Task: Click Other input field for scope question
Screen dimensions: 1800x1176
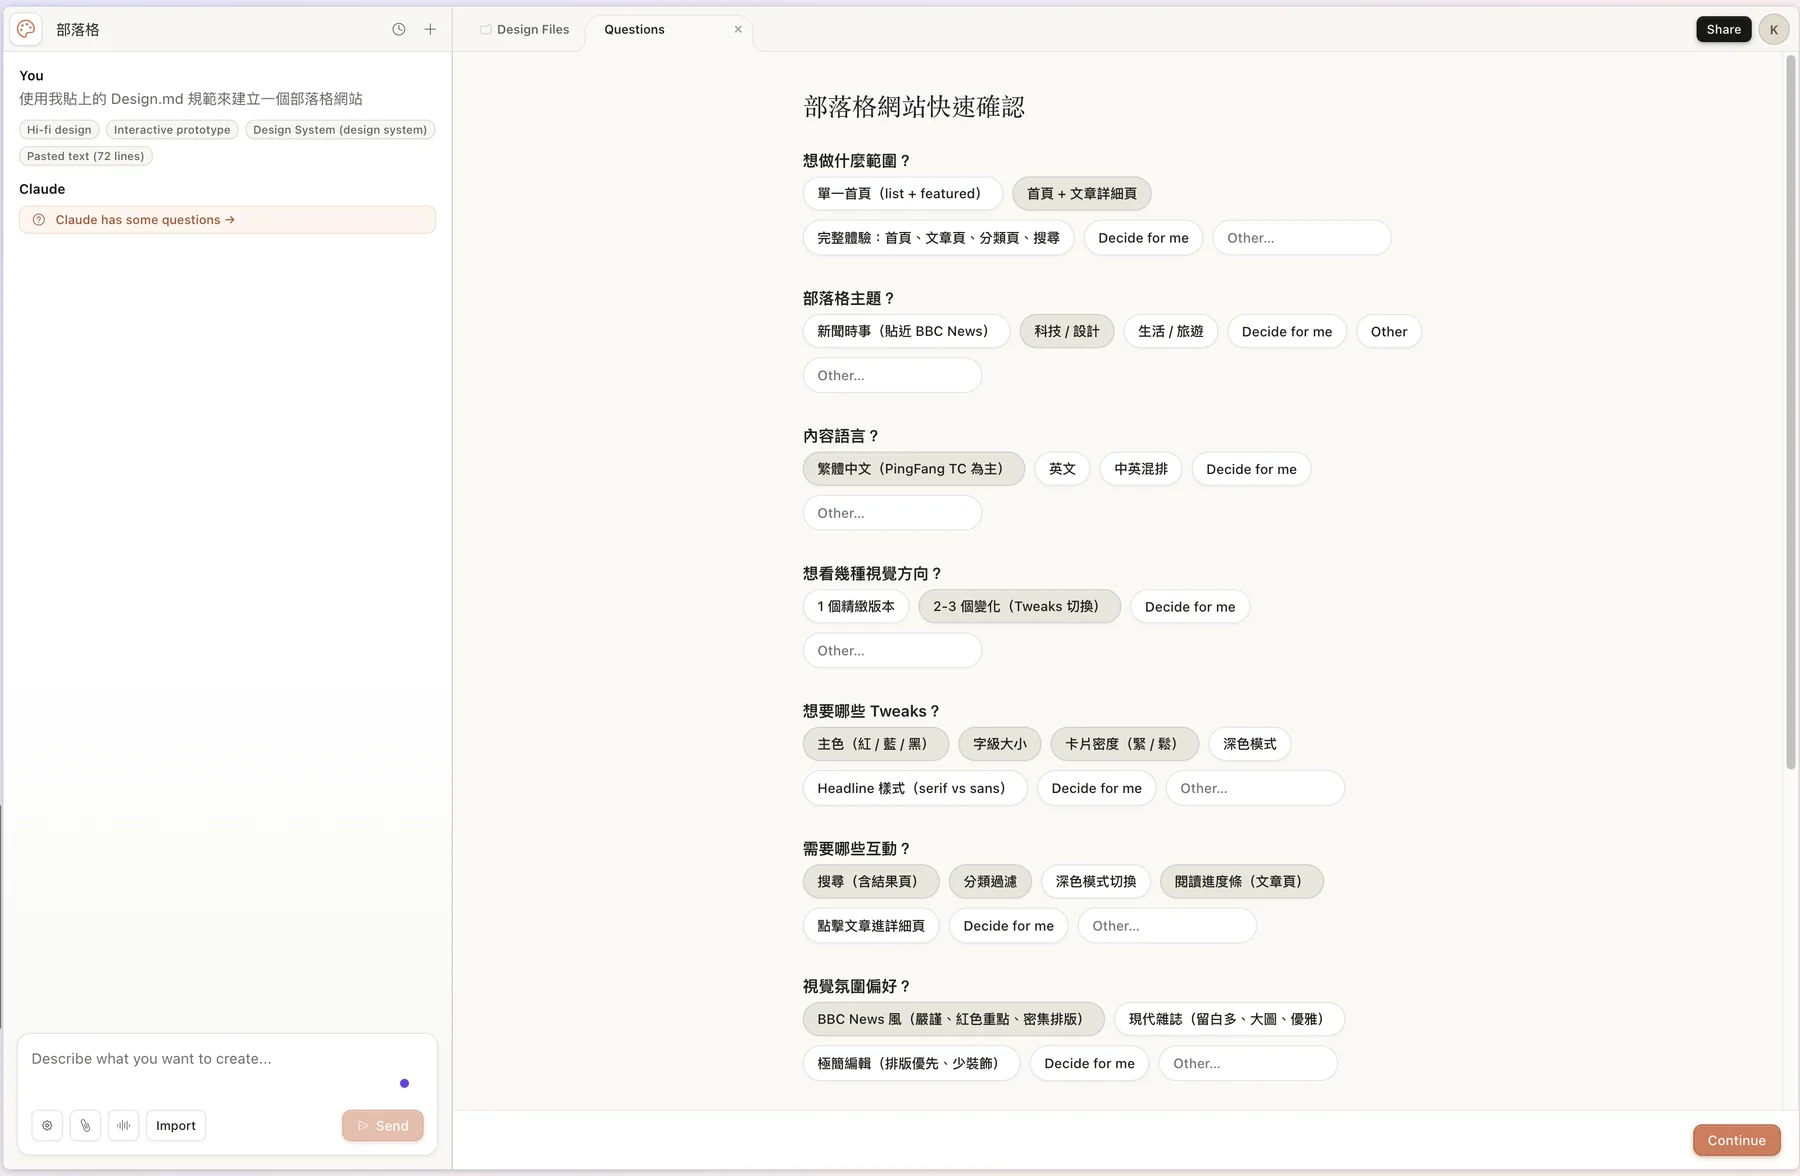Action: click(1301, 238)
